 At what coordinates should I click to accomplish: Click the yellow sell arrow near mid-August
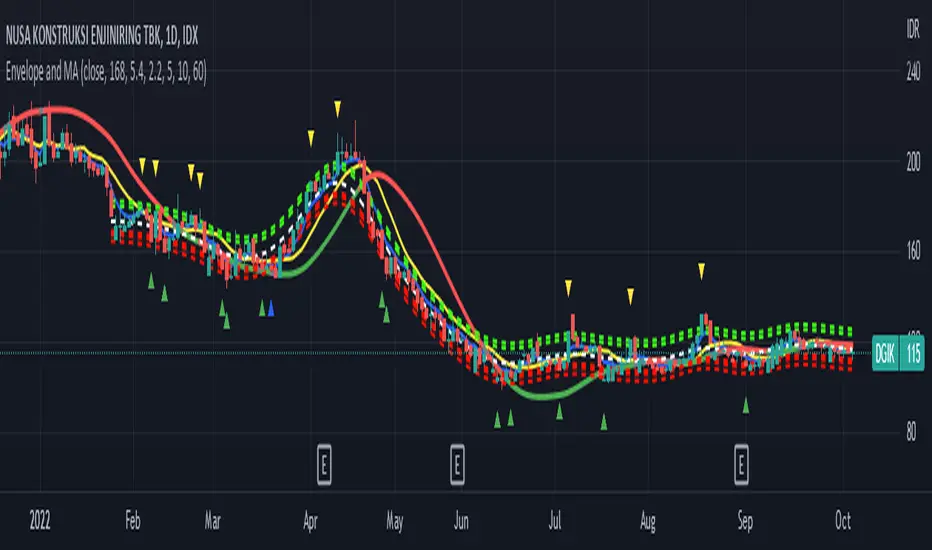point(701,271)
